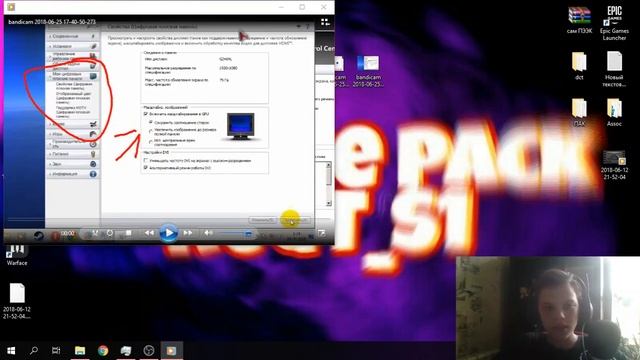The image size is (640, 360).
Task: Expand the Power section in Catalyst sidebar
Action: (x=73, y=154)
